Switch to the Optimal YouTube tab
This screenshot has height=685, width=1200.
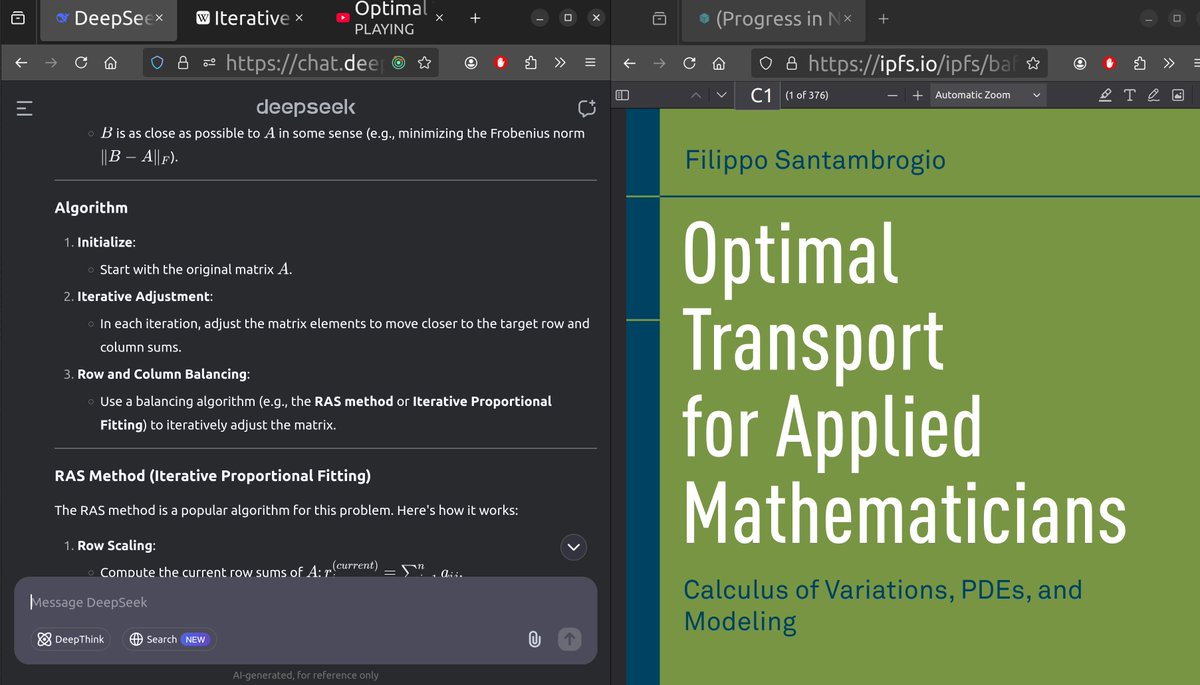390,17
